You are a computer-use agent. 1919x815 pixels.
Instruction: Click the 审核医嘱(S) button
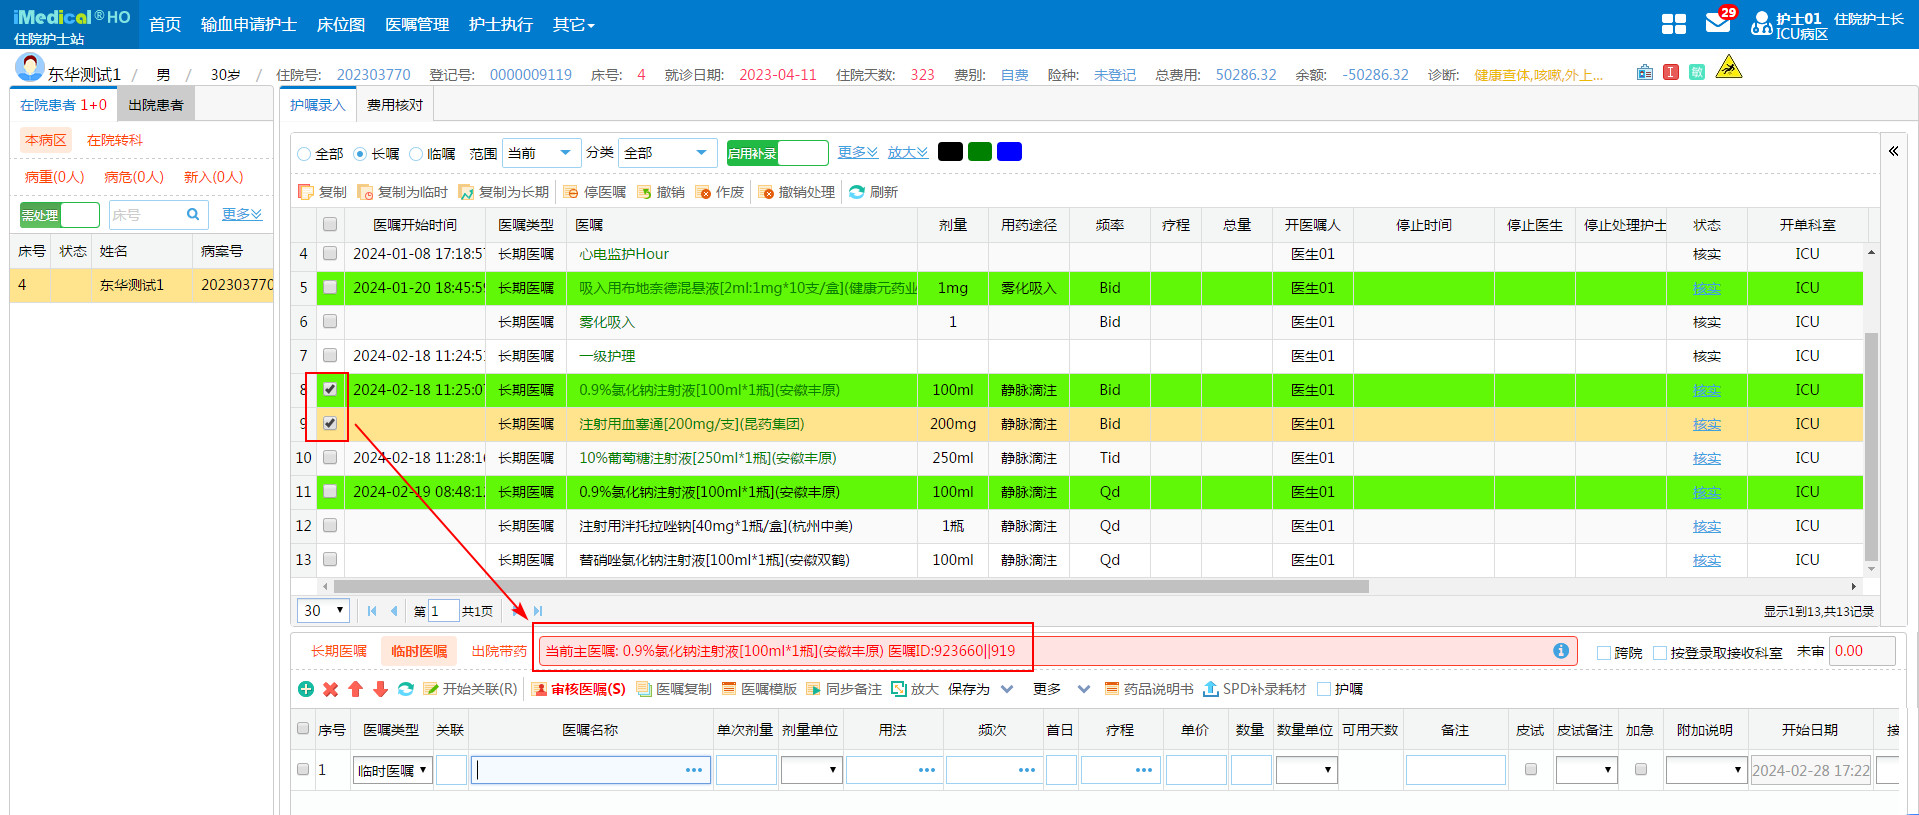click(578, 689)
